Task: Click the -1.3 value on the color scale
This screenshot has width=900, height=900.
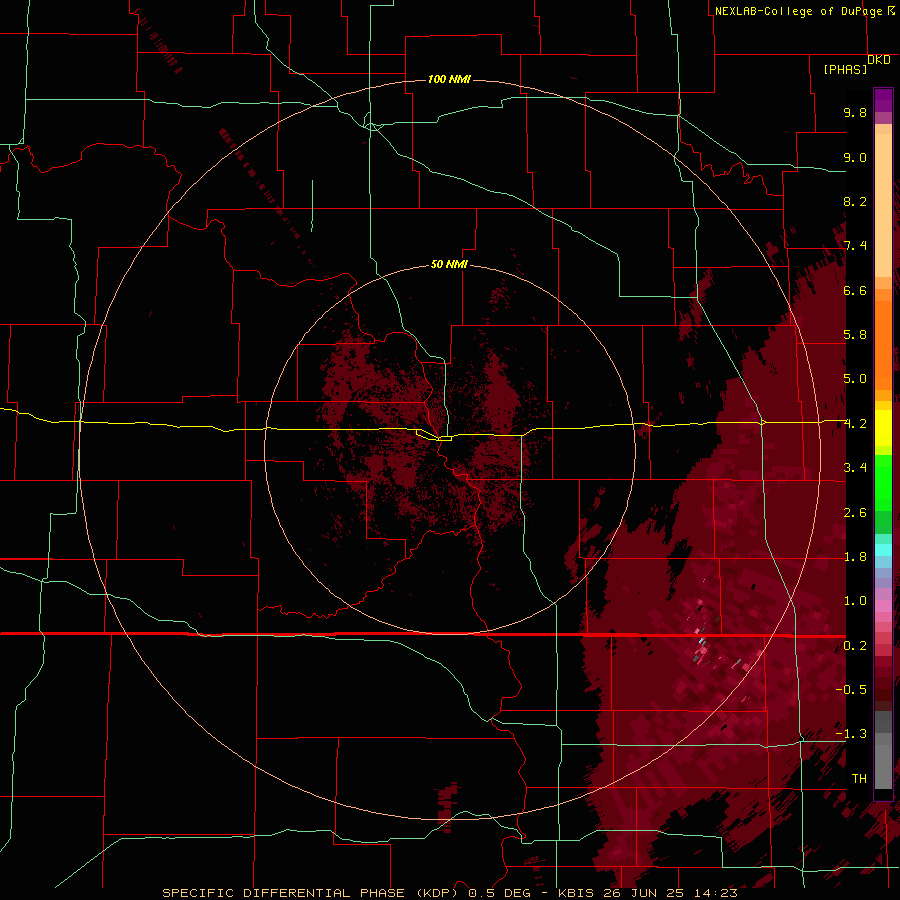Action: (x=851, y=734)
